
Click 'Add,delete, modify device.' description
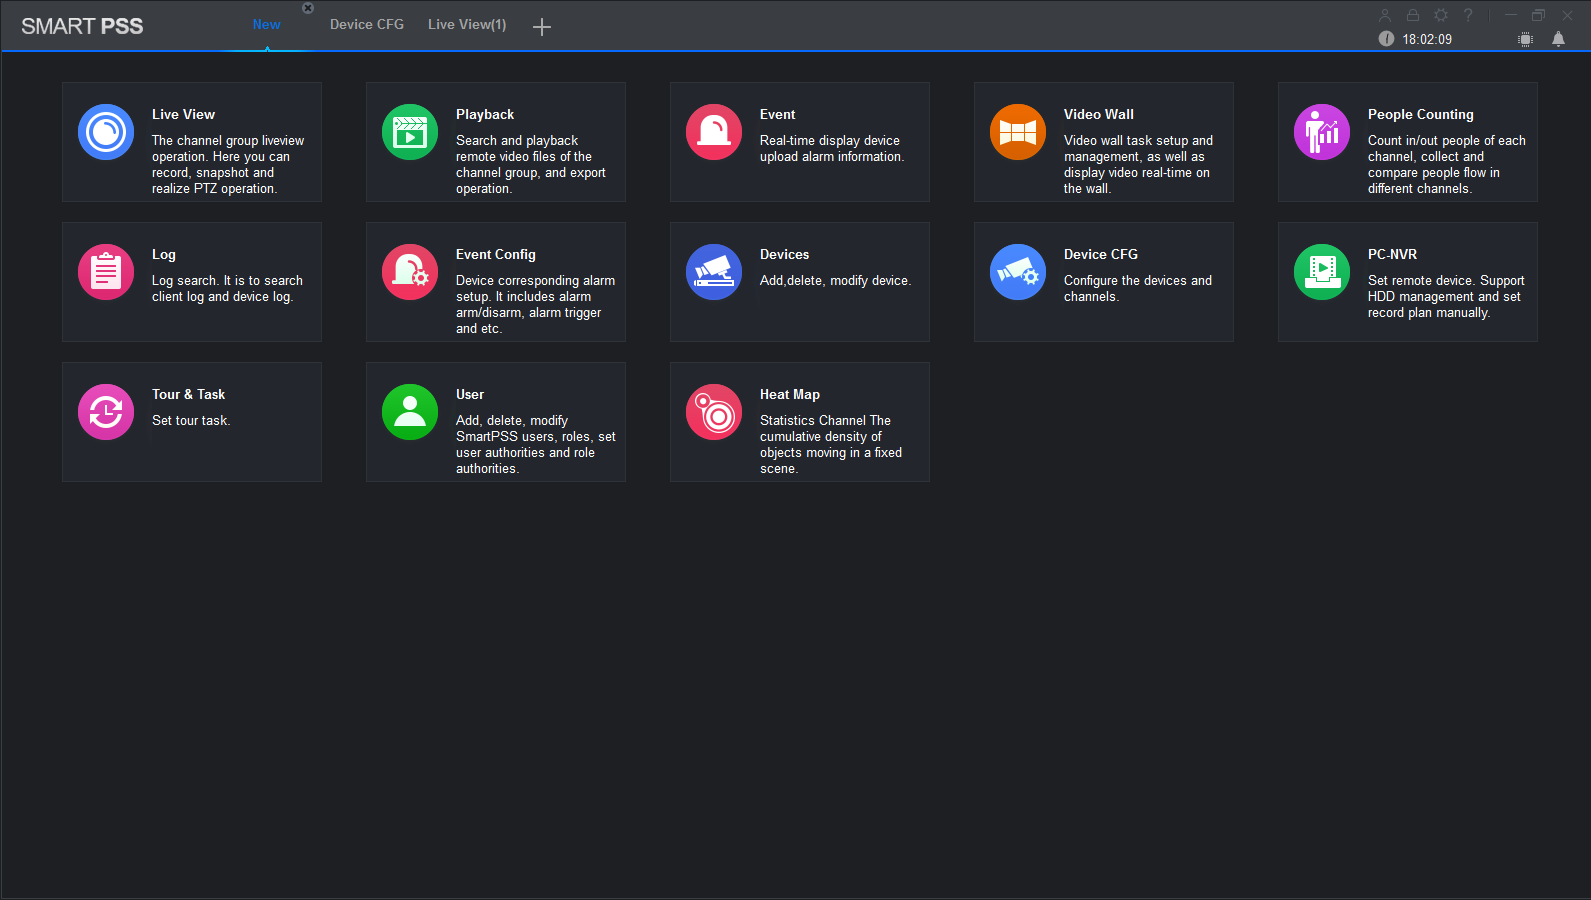(x=835, y=280)
